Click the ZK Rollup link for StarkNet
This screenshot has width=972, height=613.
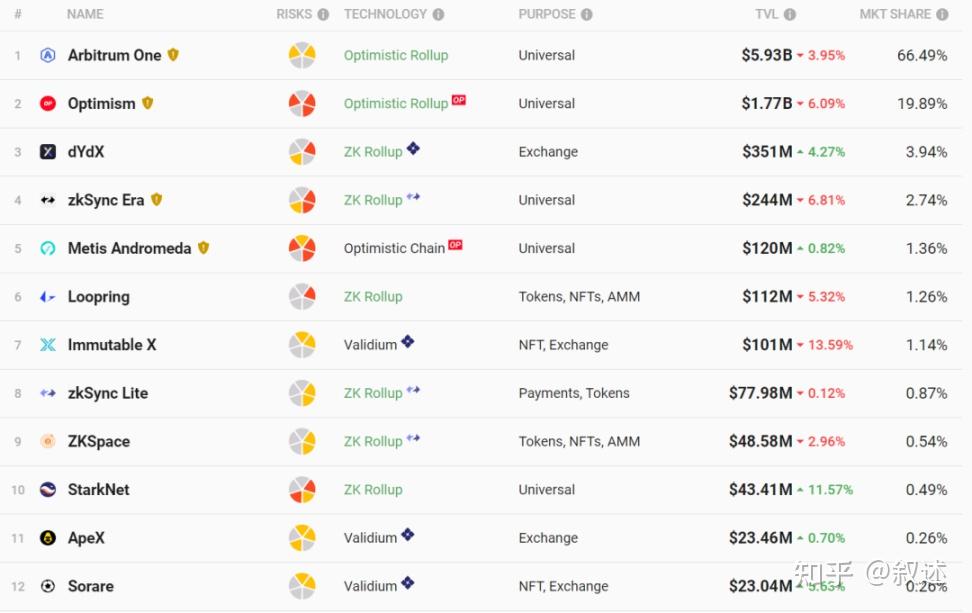pyautogui.click(x=373, y=490)
